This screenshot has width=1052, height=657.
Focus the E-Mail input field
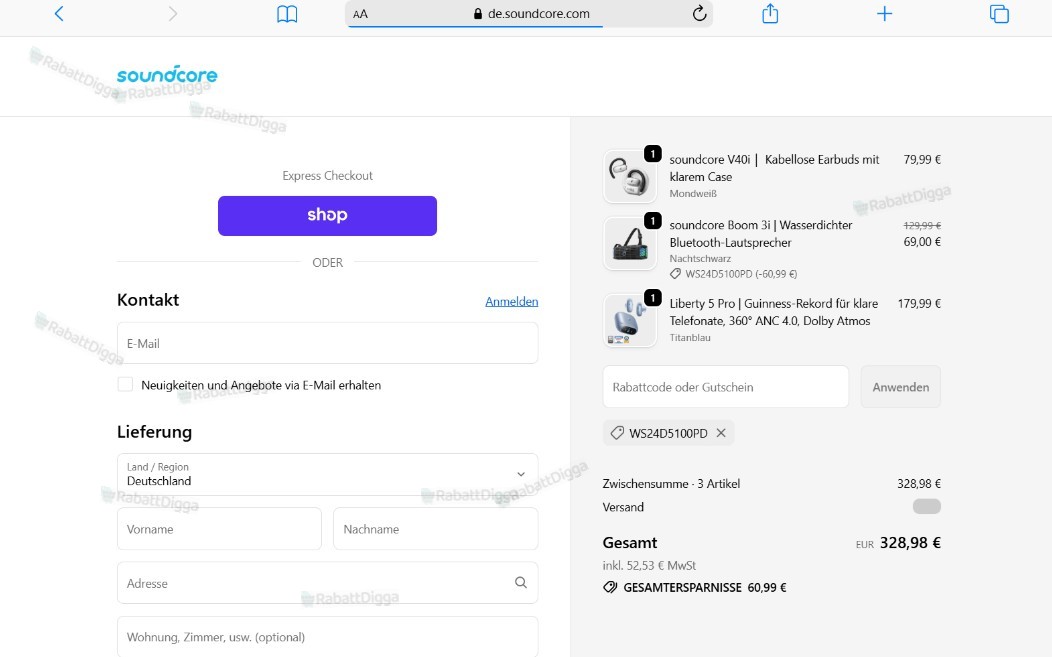[327, 343]
